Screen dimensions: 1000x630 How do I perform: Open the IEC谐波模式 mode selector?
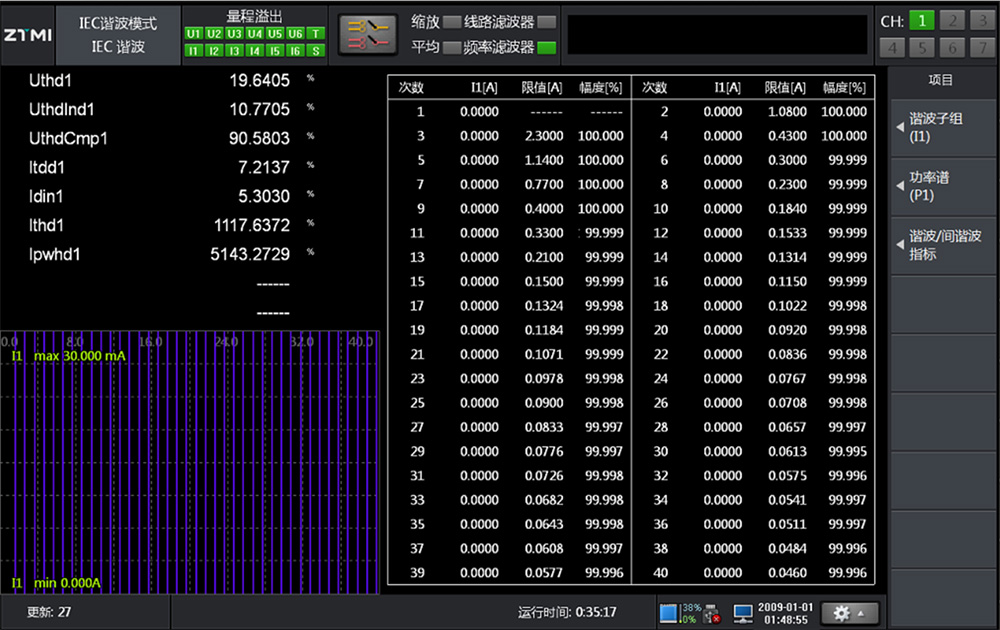118,35
